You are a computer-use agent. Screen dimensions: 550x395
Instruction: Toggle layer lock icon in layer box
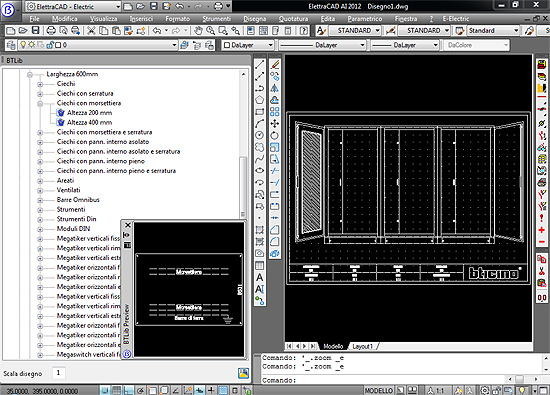tap(51, 45)
